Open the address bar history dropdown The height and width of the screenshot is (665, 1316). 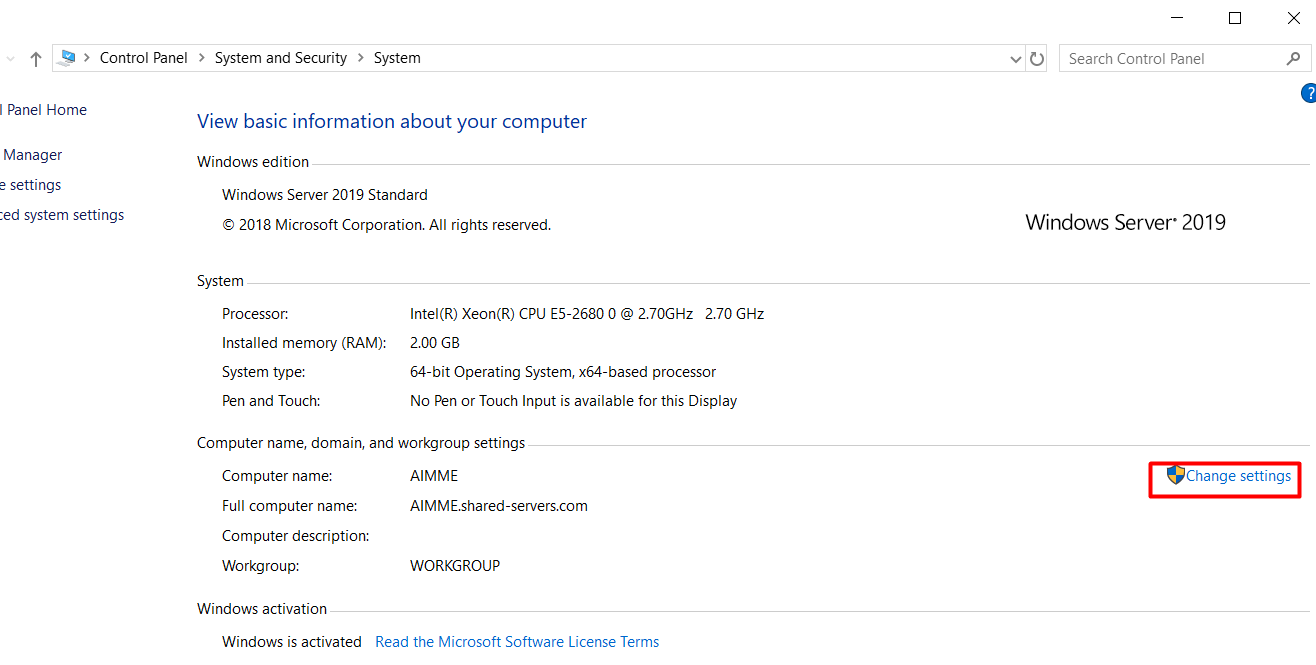click(x=1015, y=58)
